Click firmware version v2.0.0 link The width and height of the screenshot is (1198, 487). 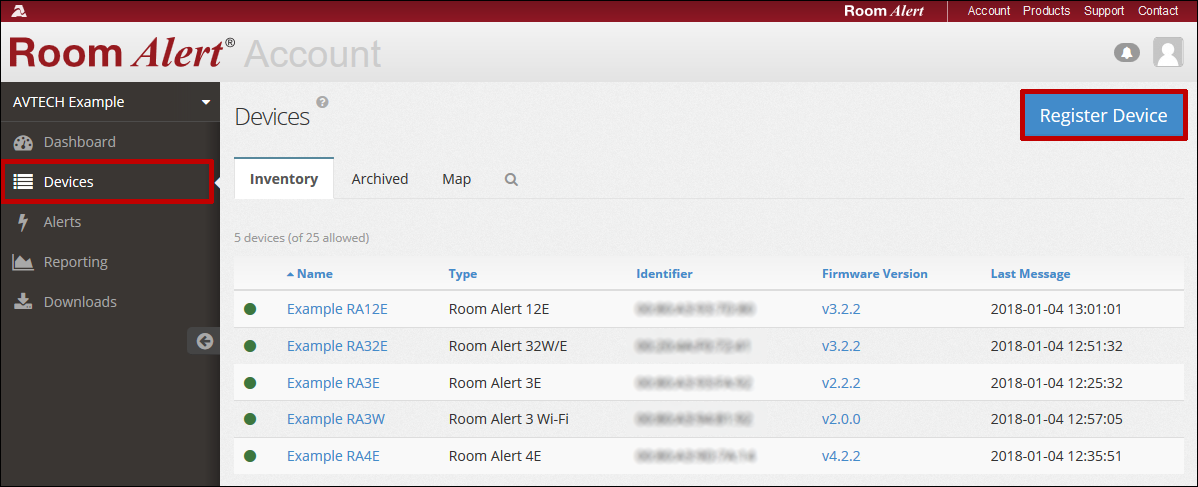pos(841,419)
